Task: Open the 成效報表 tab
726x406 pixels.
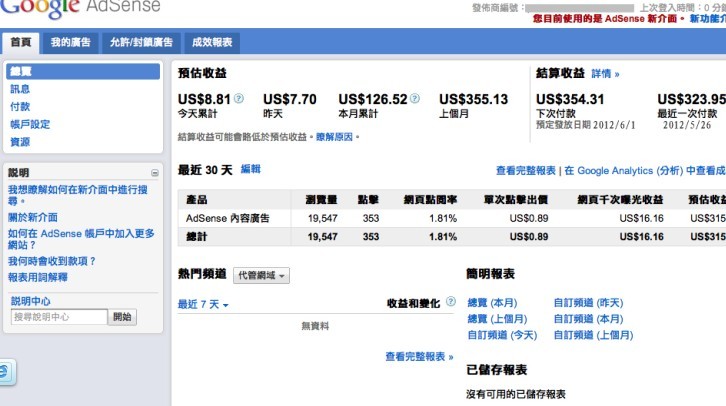Action: tap(212, 43)
